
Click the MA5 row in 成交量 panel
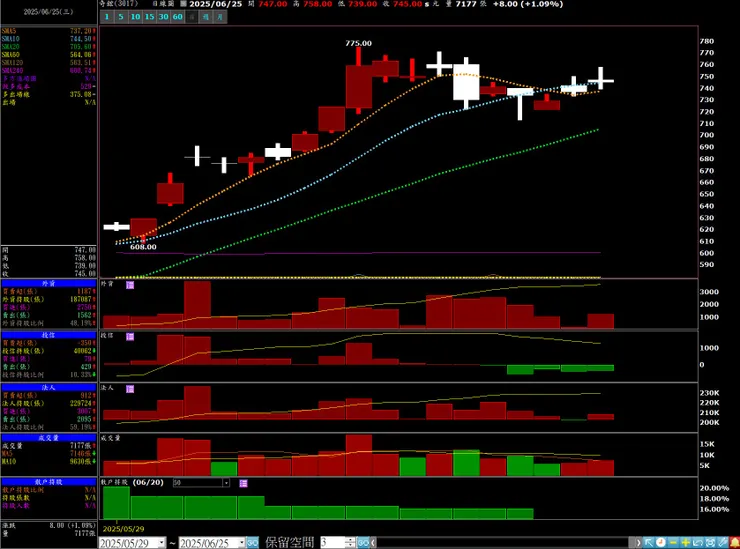coord(49,454)
